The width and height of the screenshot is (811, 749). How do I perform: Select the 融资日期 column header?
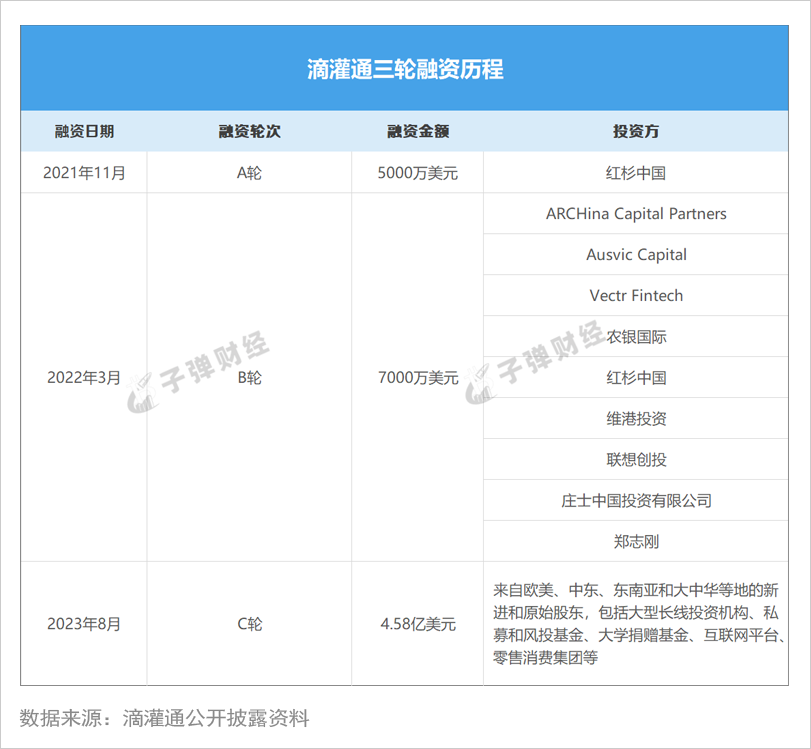[84, 131]
